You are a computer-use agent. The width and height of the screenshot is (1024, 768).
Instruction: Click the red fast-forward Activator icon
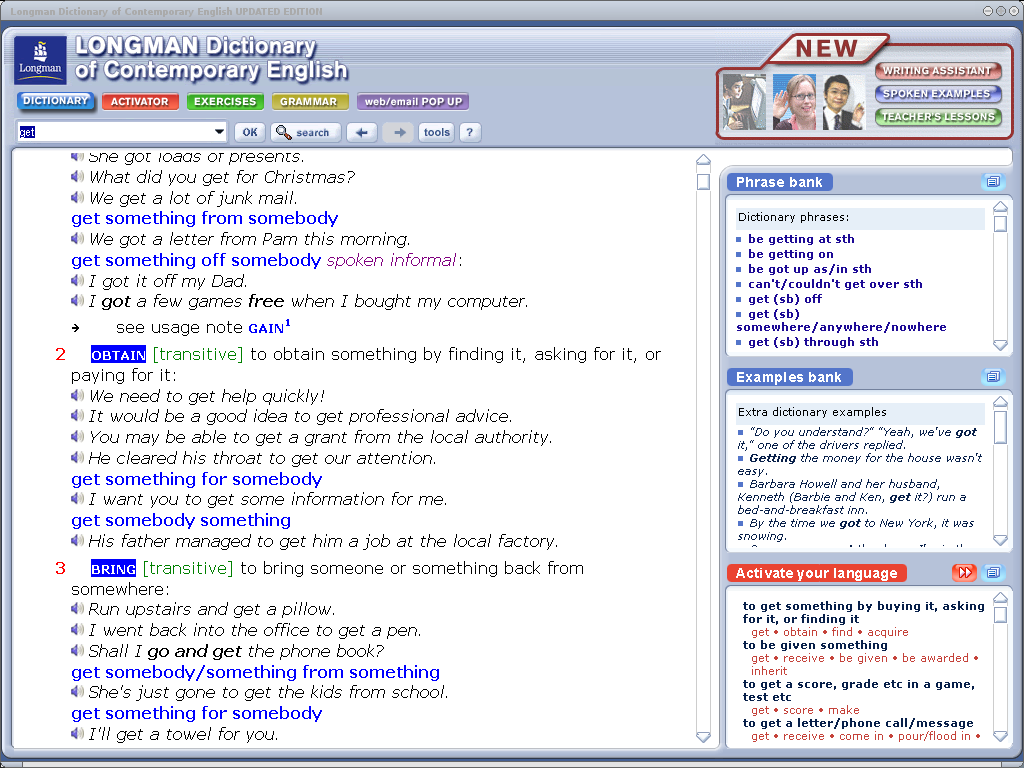(x=964, y=573)
